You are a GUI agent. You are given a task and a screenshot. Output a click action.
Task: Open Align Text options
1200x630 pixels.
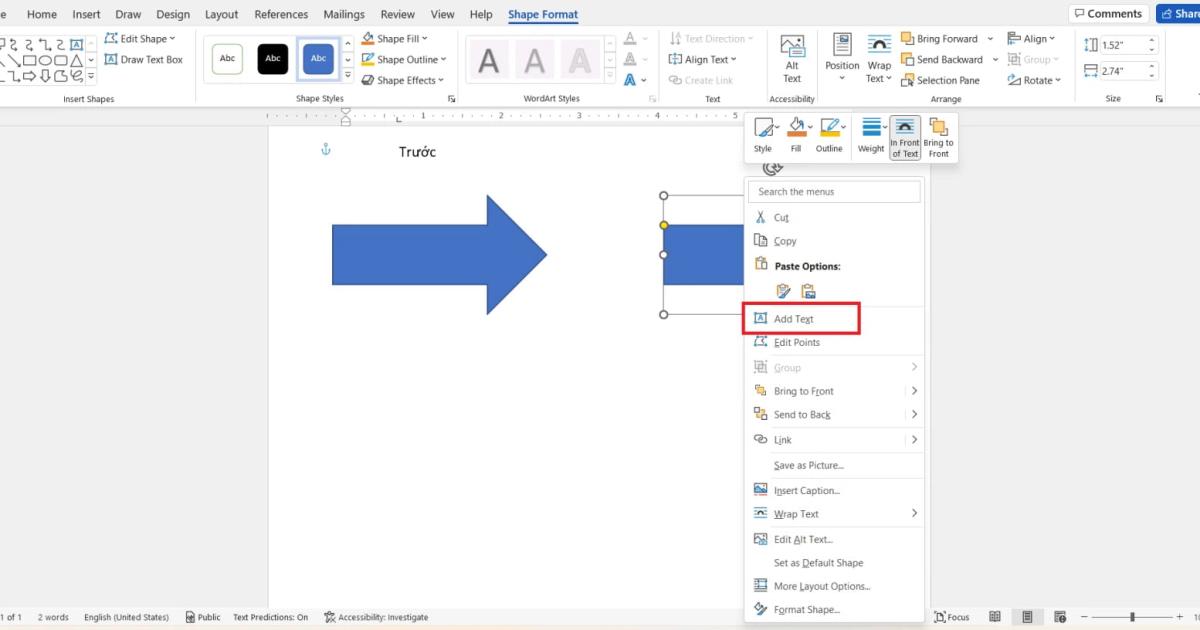point(703,60)
